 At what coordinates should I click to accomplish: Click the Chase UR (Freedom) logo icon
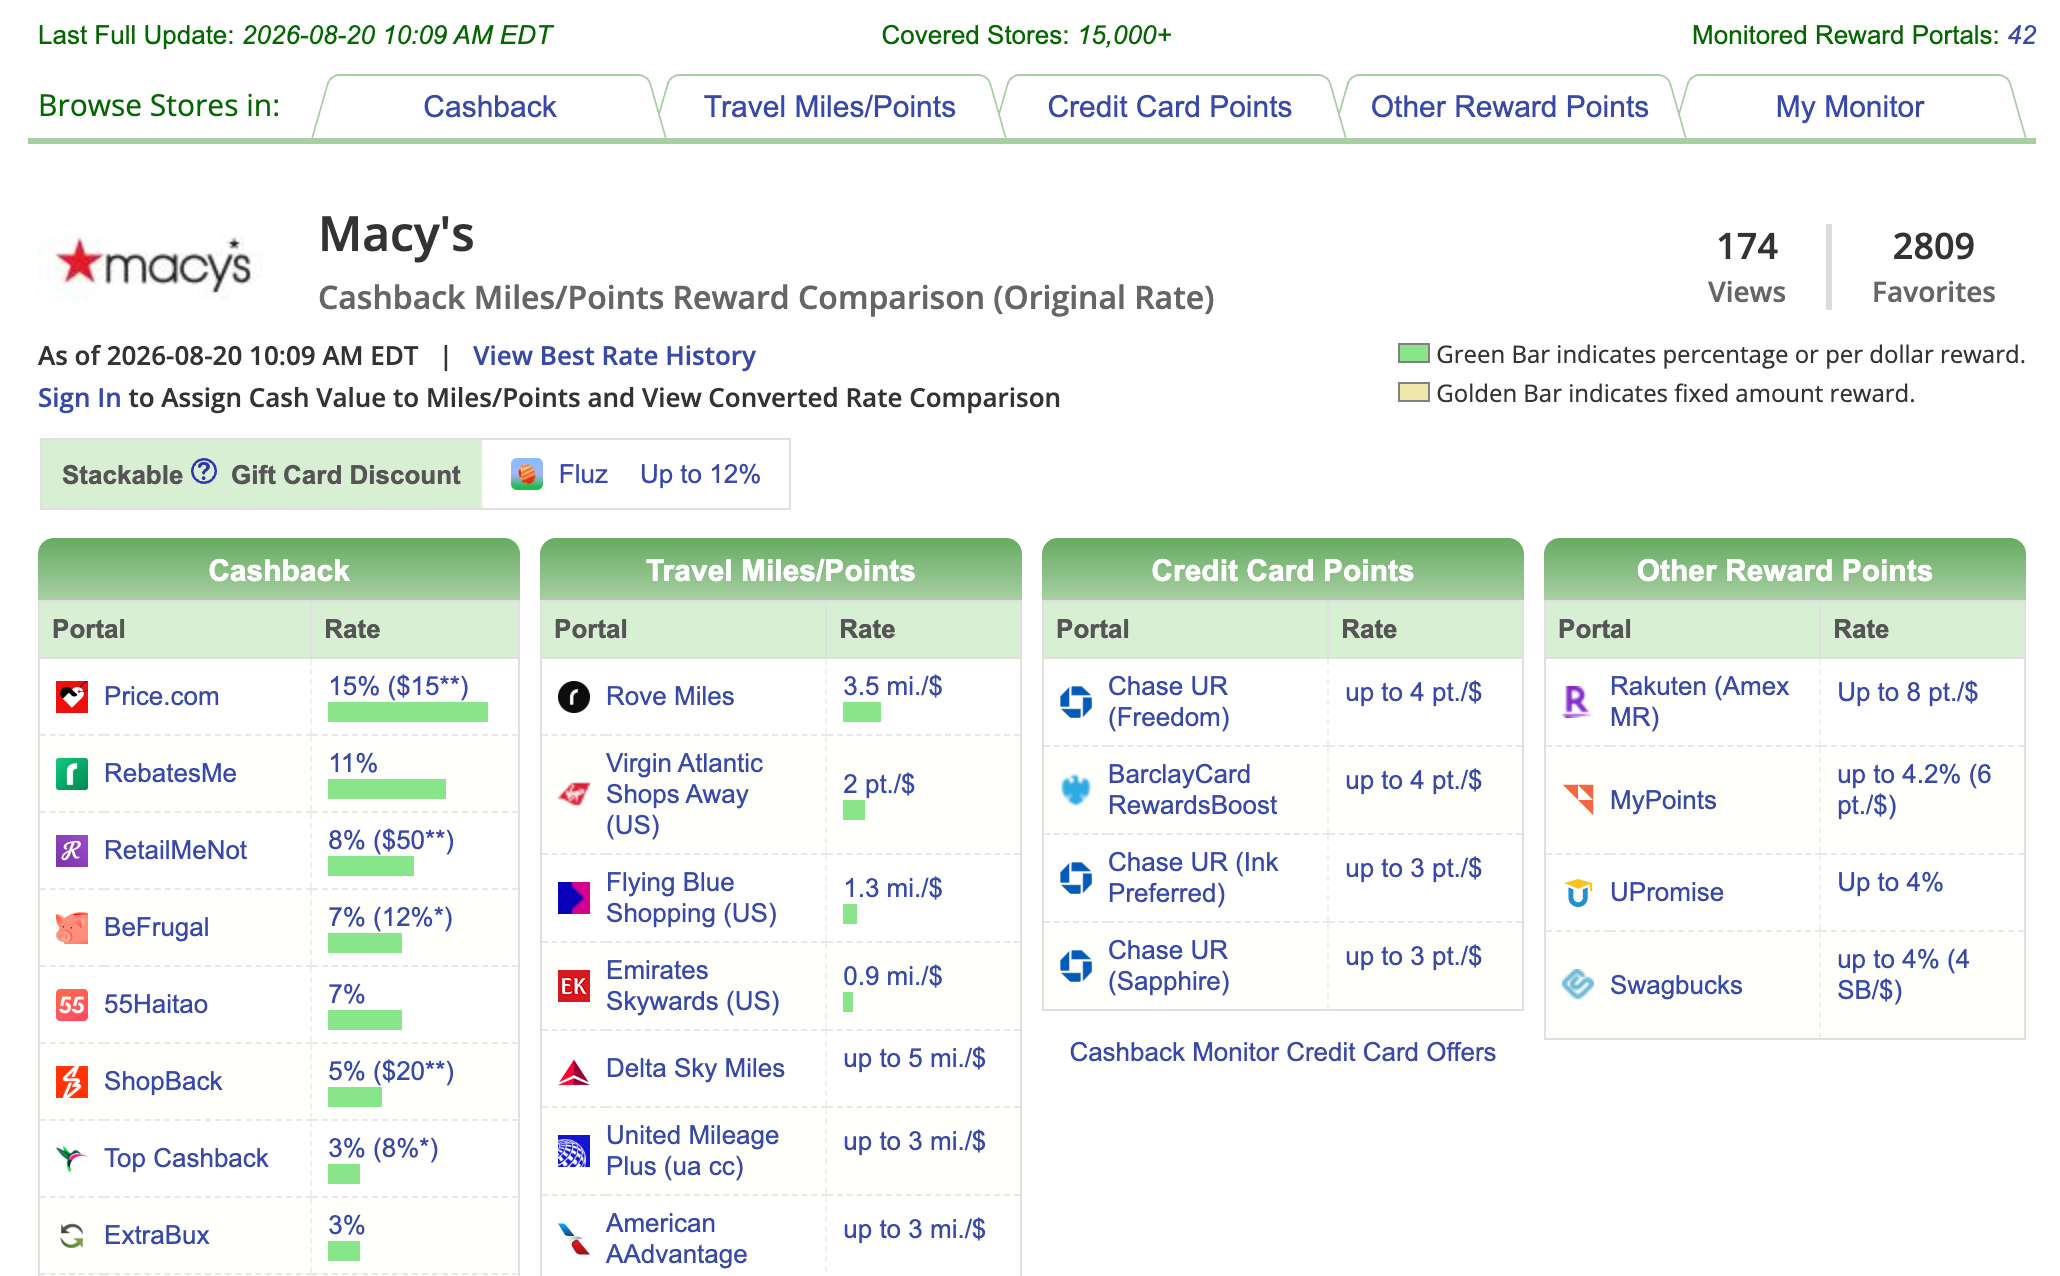[1076, 702]
